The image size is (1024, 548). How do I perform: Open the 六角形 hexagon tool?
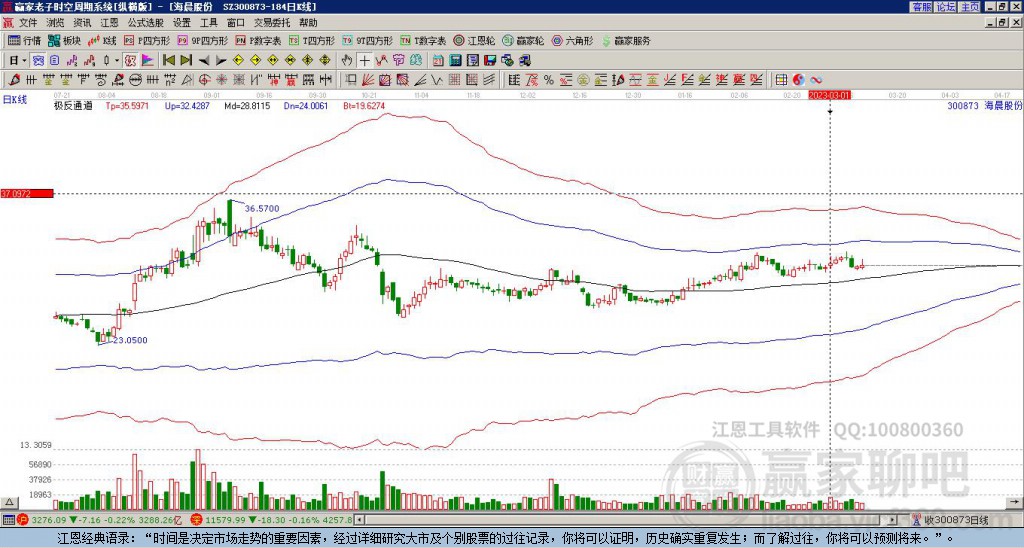pyautogui.click(x=573, y=40)
